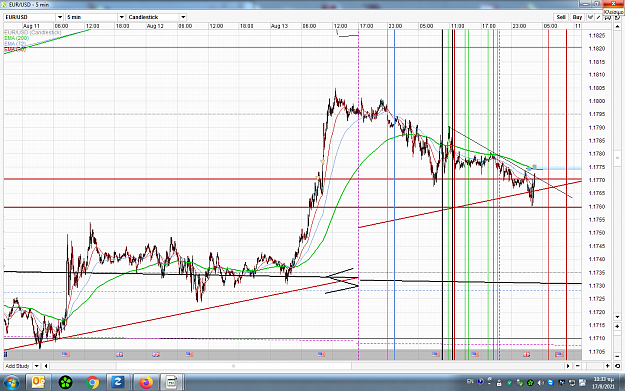Image resolution: width=625 pixels, height=391 pixels.
Task: Click the green Kaspersky shield tray icon
Action: pos(509,383)
